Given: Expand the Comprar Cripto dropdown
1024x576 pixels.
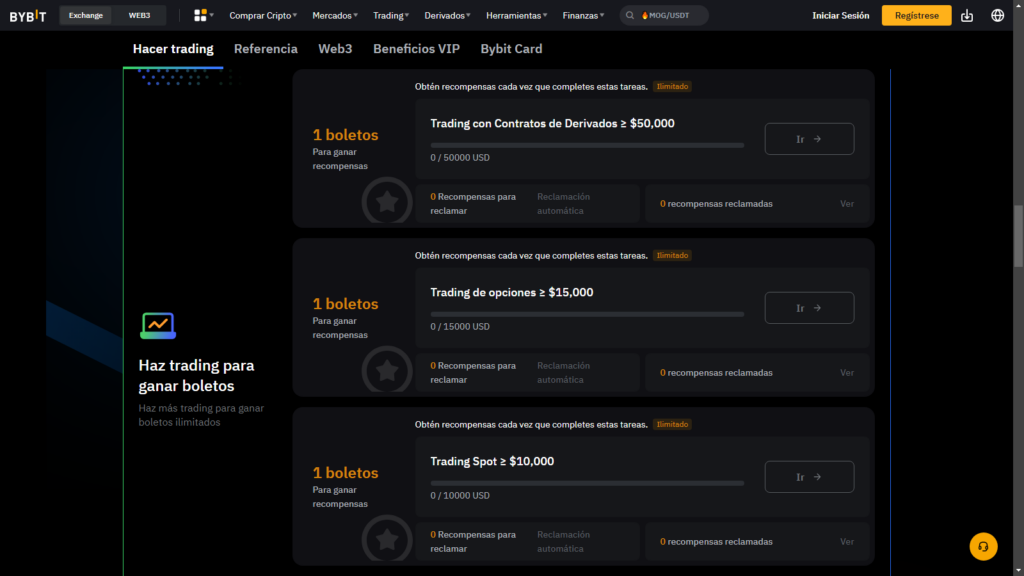Looking at the screenshot, I should [263, 15].
